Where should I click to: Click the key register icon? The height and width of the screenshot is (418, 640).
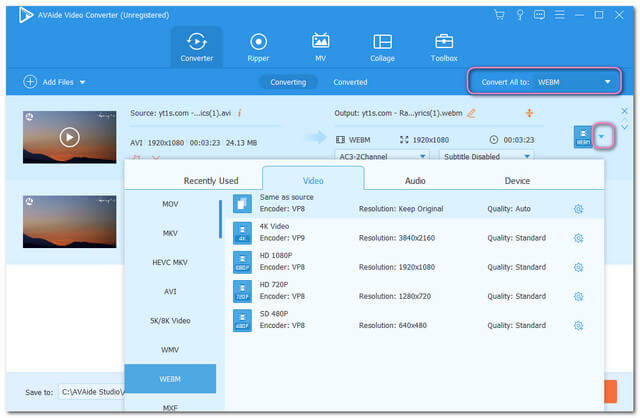click(x=520, y=15)
